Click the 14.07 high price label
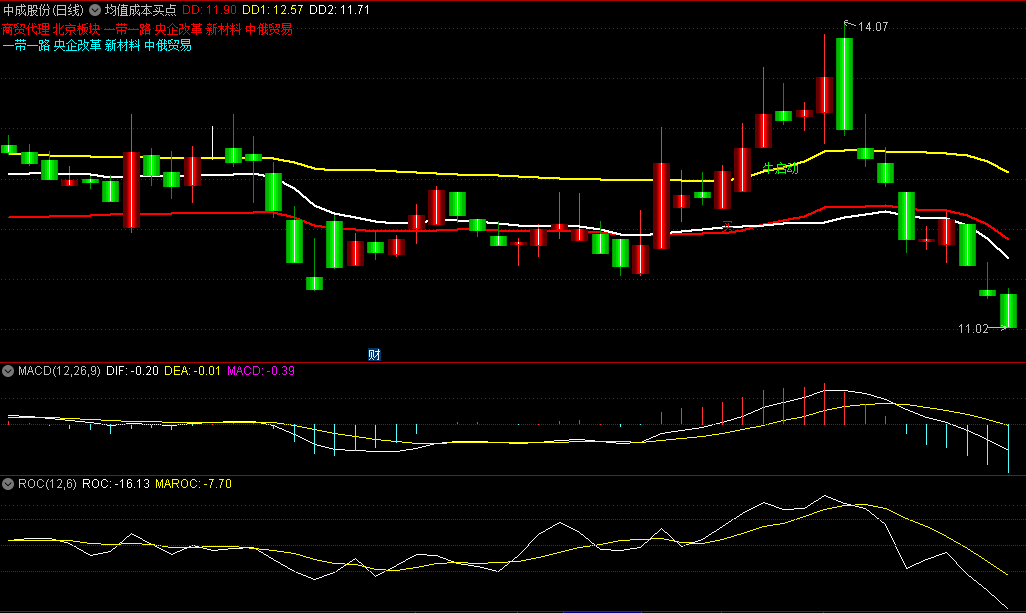The image size is (1026, 613). tap(873, 27)
